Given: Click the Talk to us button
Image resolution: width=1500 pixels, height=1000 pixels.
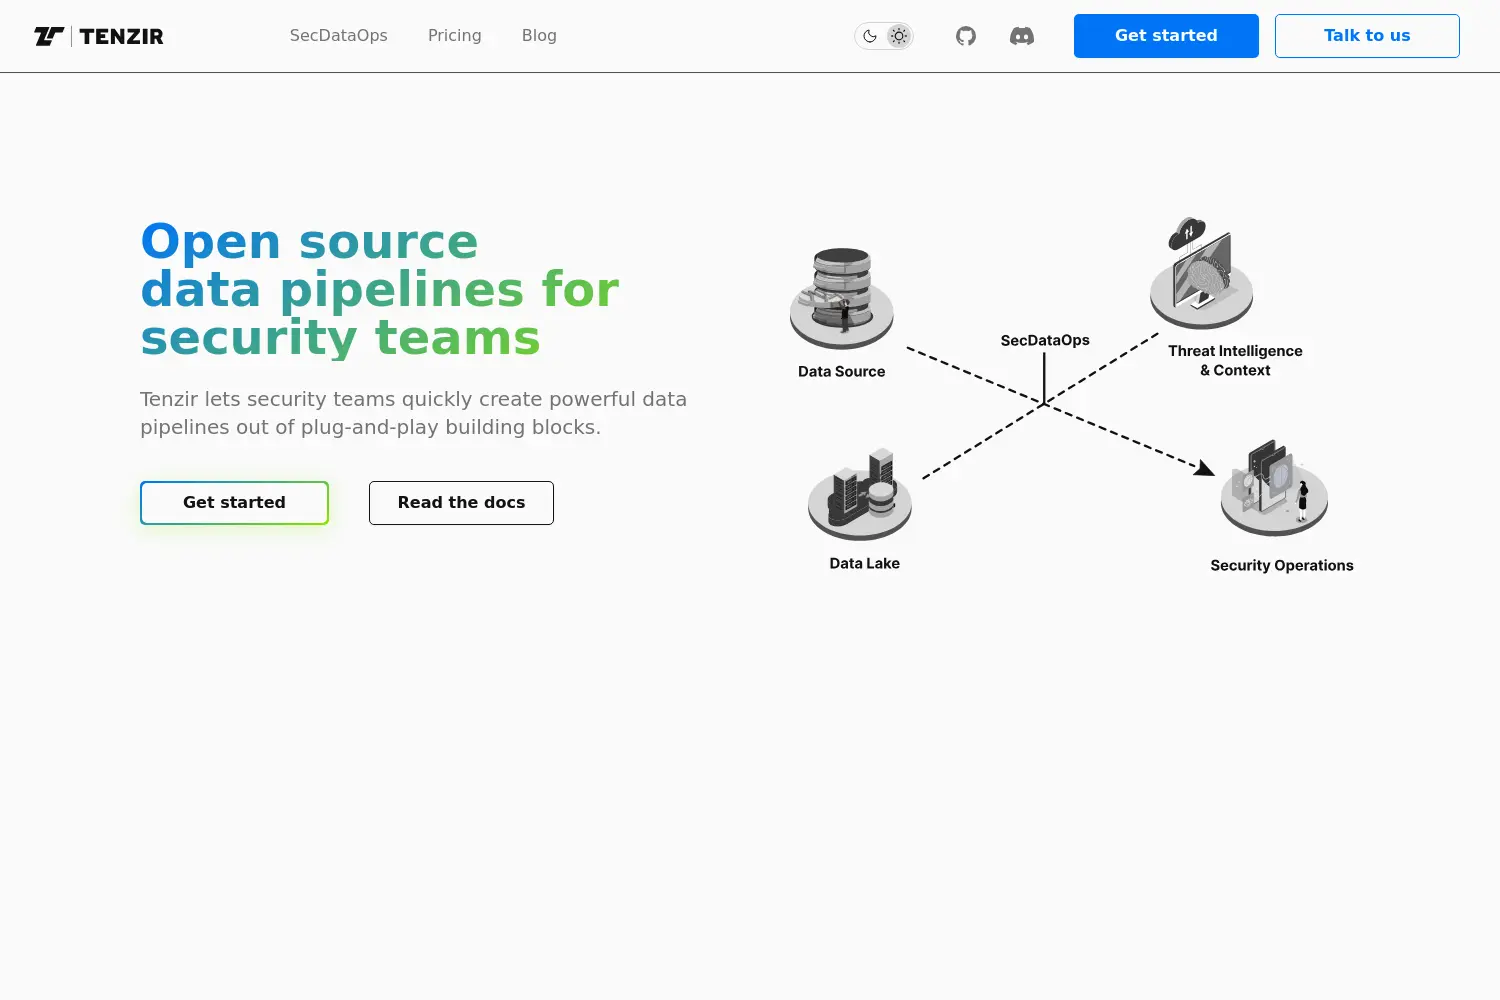Looking at the screenshot, I should click(1367, 36).
